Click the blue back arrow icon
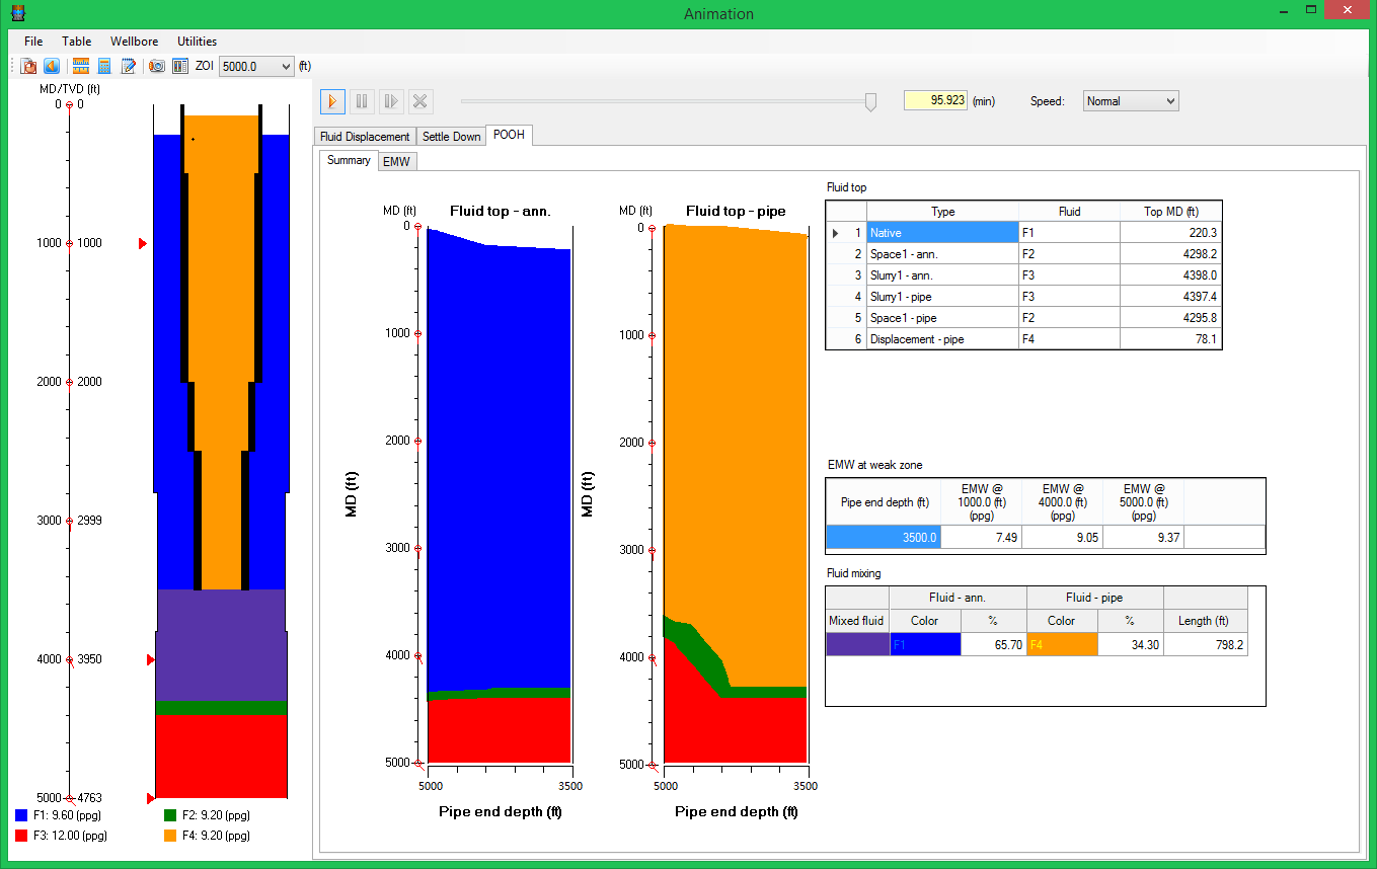This screenshot has height=869, width=1377. [x=51, y=66]
